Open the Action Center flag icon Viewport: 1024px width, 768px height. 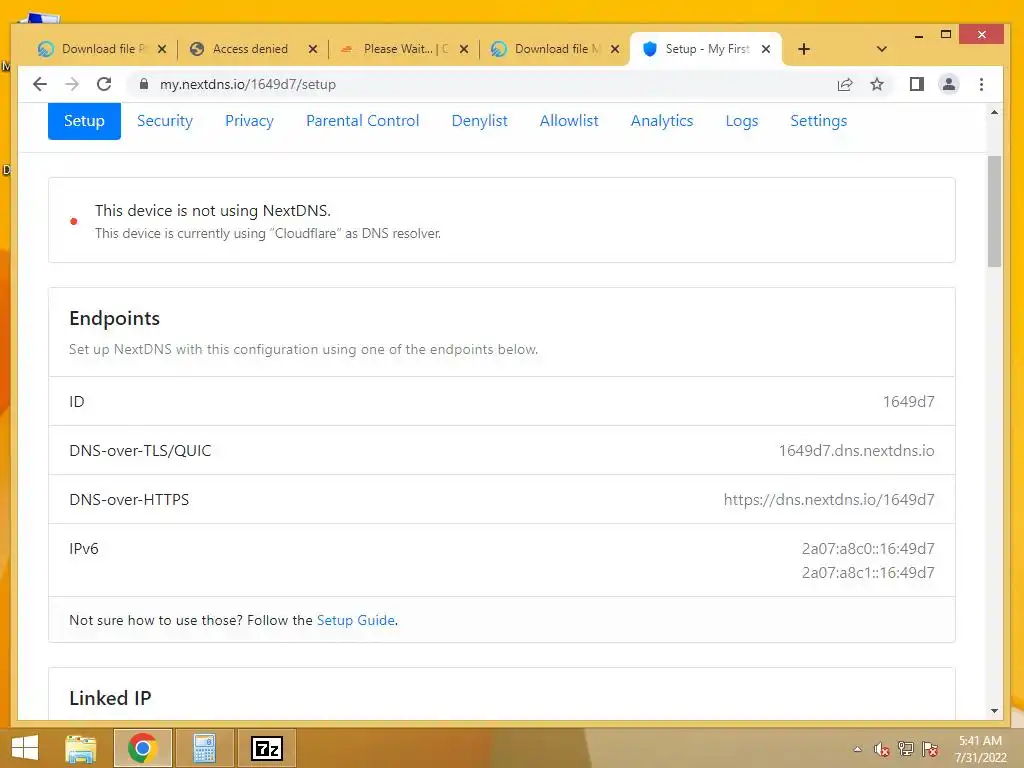pyautogui.click(x=930, y=749)
